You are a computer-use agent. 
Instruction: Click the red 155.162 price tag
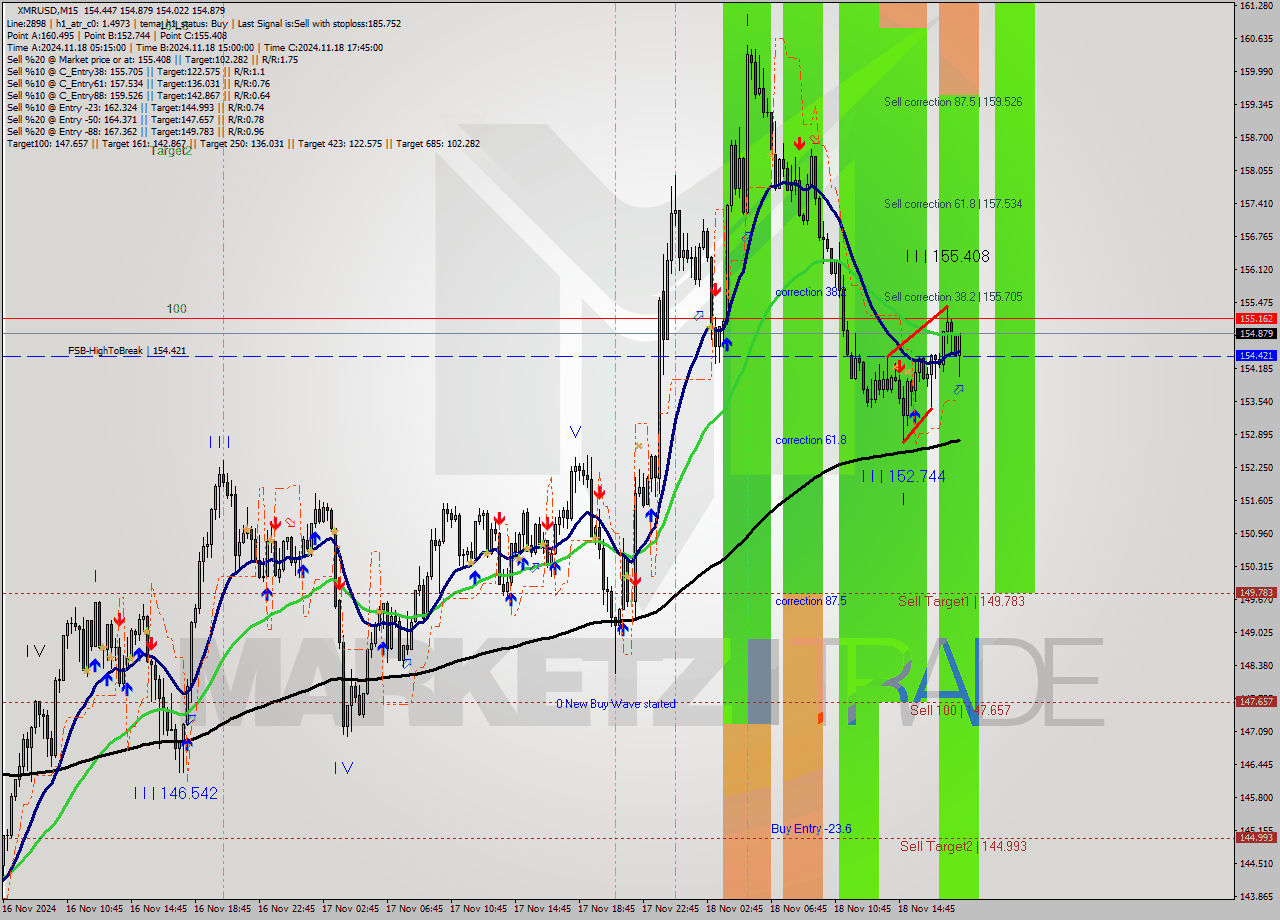pos(1255,319)
